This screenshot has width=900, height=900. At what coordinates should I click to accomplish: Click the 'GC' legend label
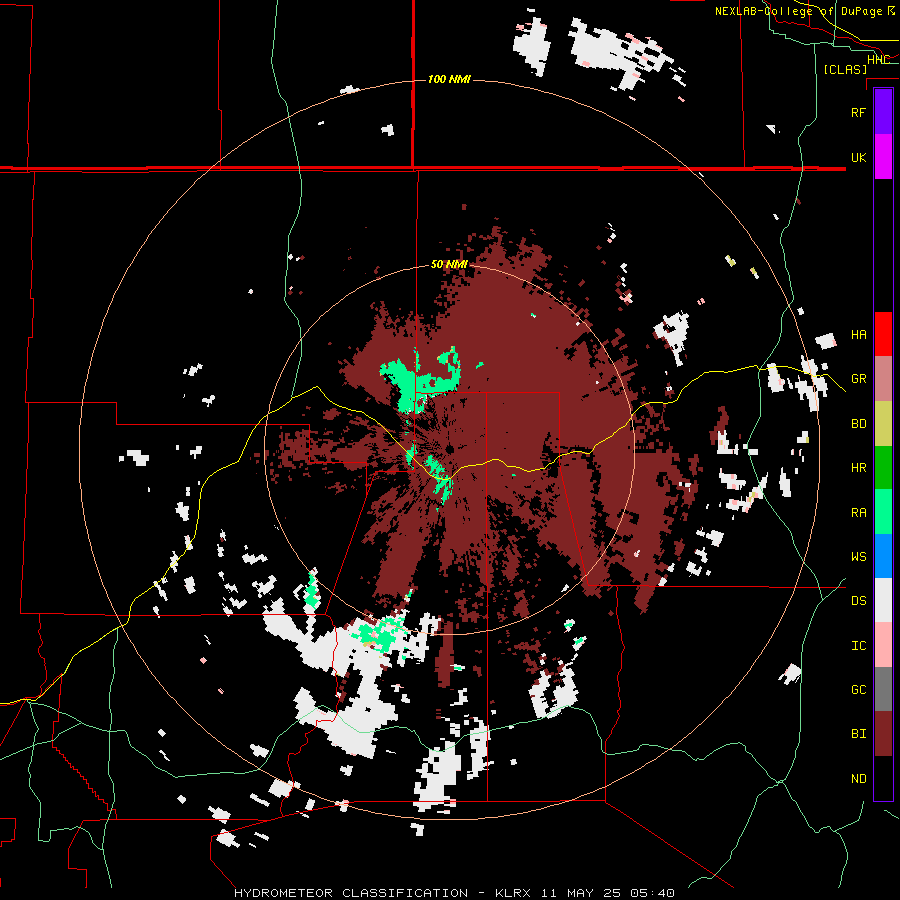(858, 689)
